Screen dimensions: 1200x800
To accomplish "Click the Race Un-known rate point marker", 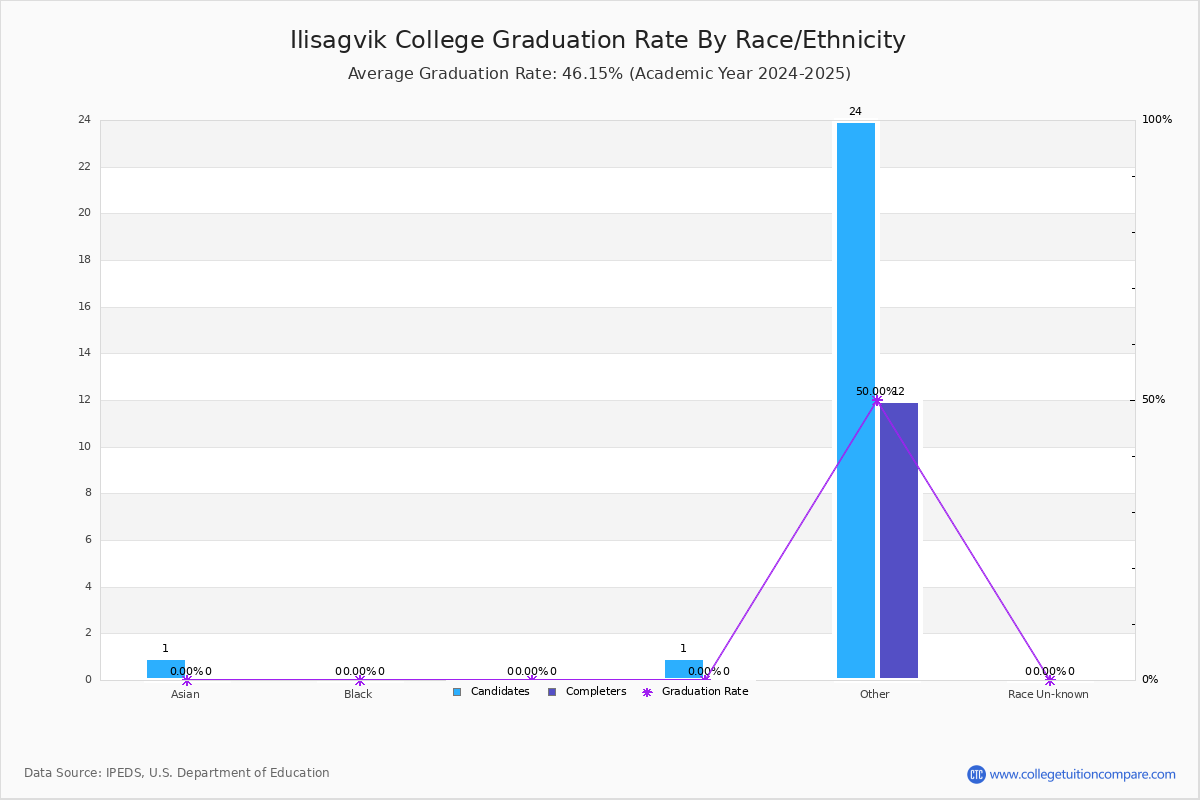I will pyautogui.click(x=1050, y=680).
